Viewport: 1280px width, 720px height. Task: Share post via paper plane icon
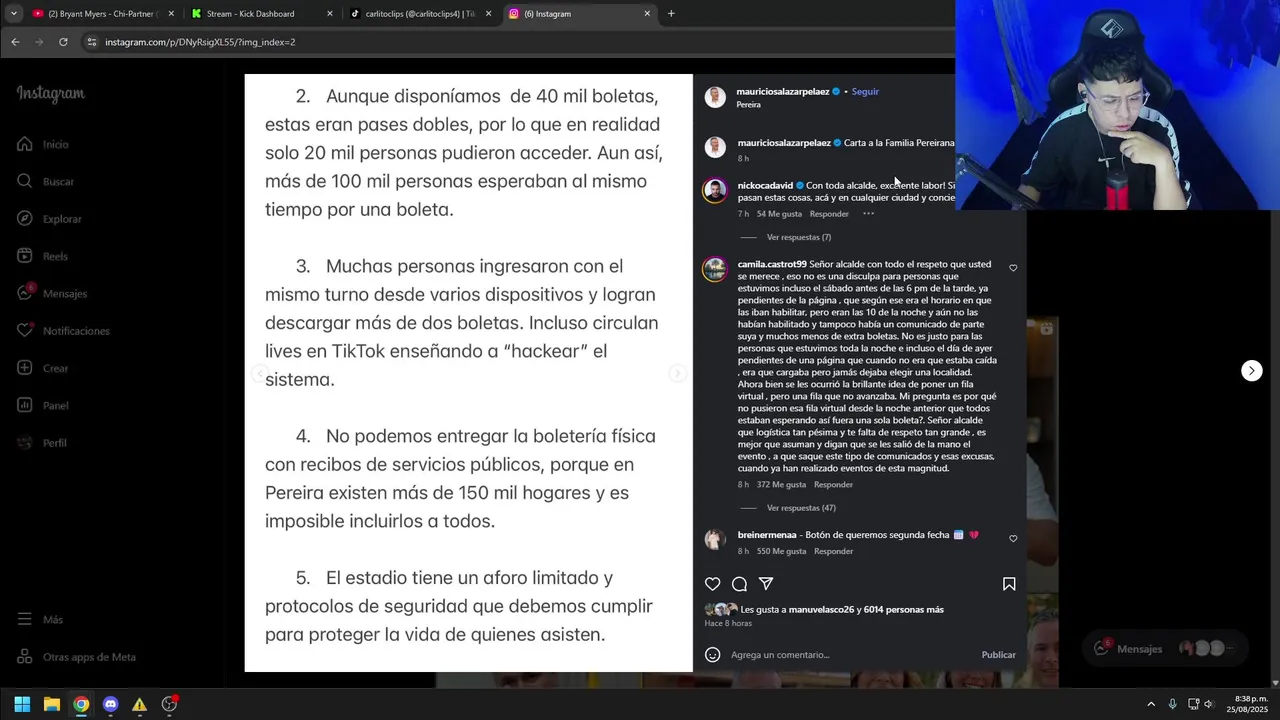pyautogui.click(x=766, y=584)
